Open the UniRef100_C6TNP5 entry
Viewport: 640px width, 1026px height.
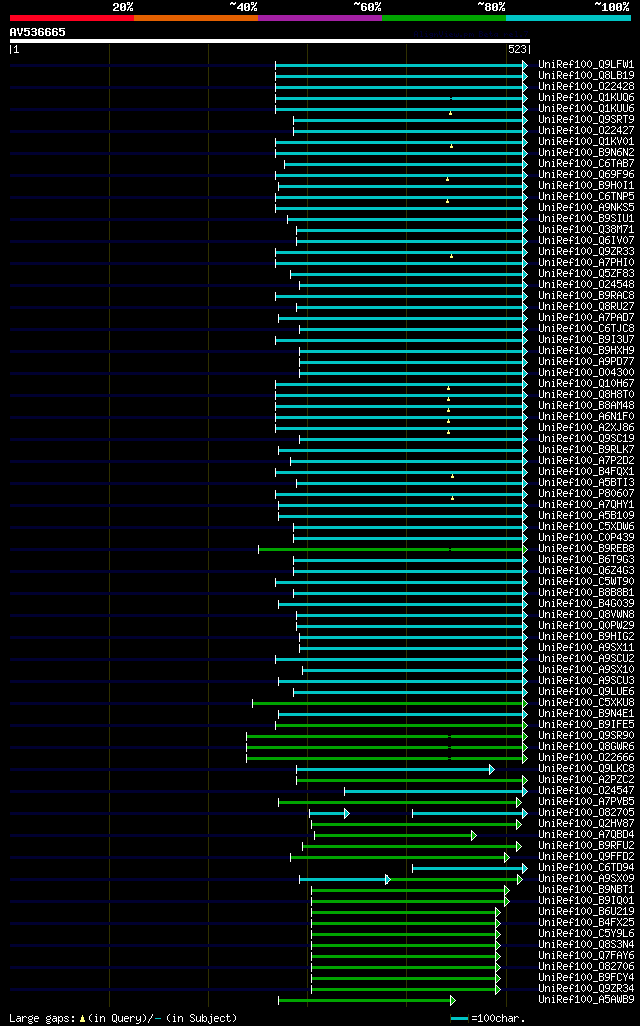(586, 196)
